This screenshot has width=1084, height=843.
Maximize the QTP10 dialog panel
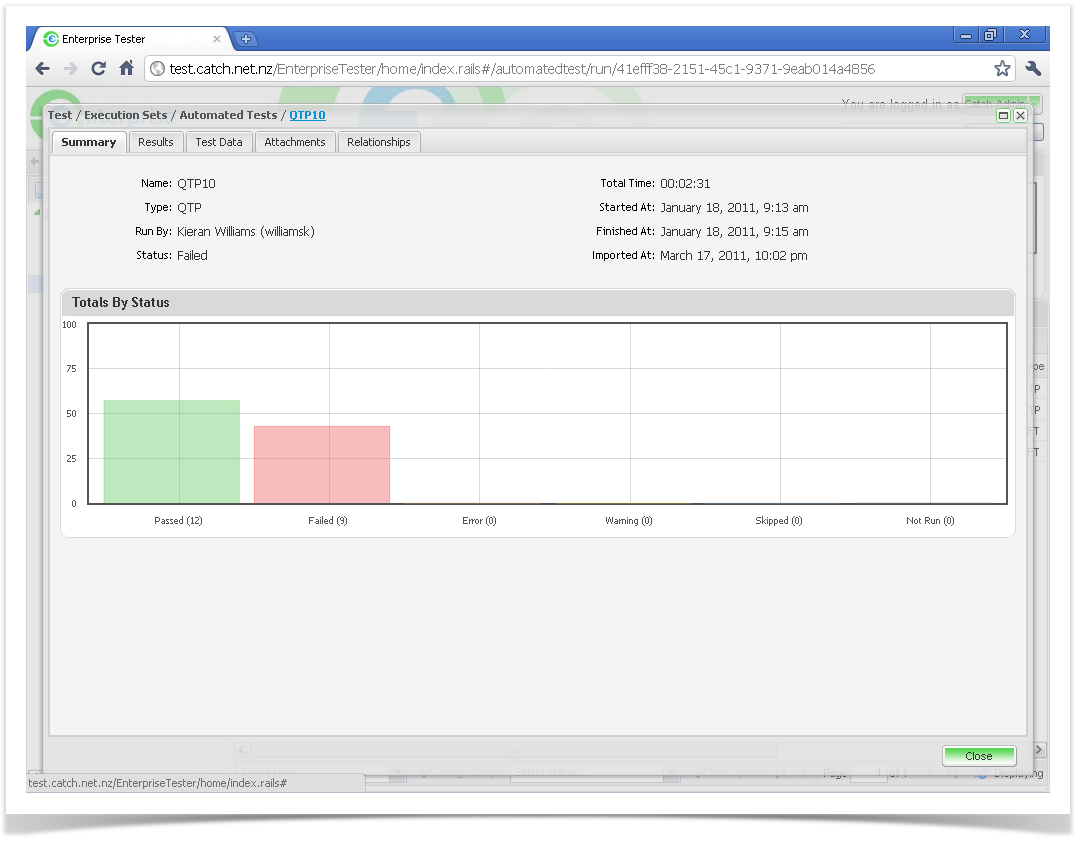click(1004, 116)
